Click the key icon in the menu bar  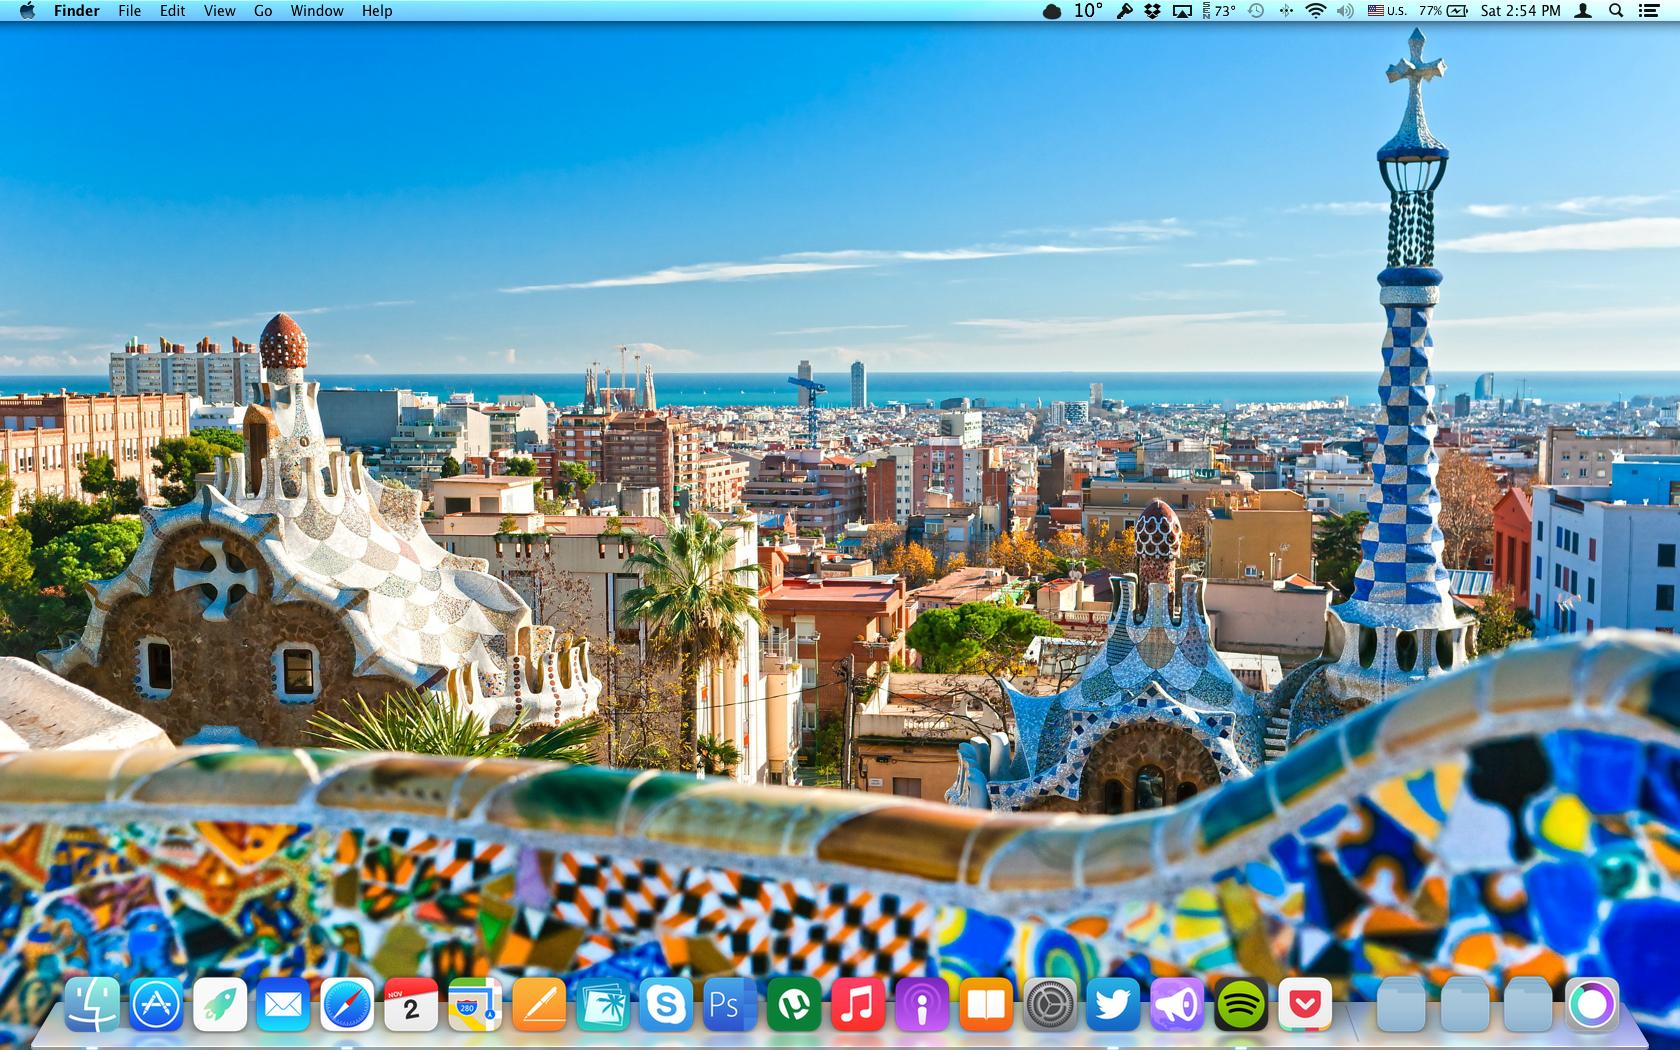pos(1125,11)
